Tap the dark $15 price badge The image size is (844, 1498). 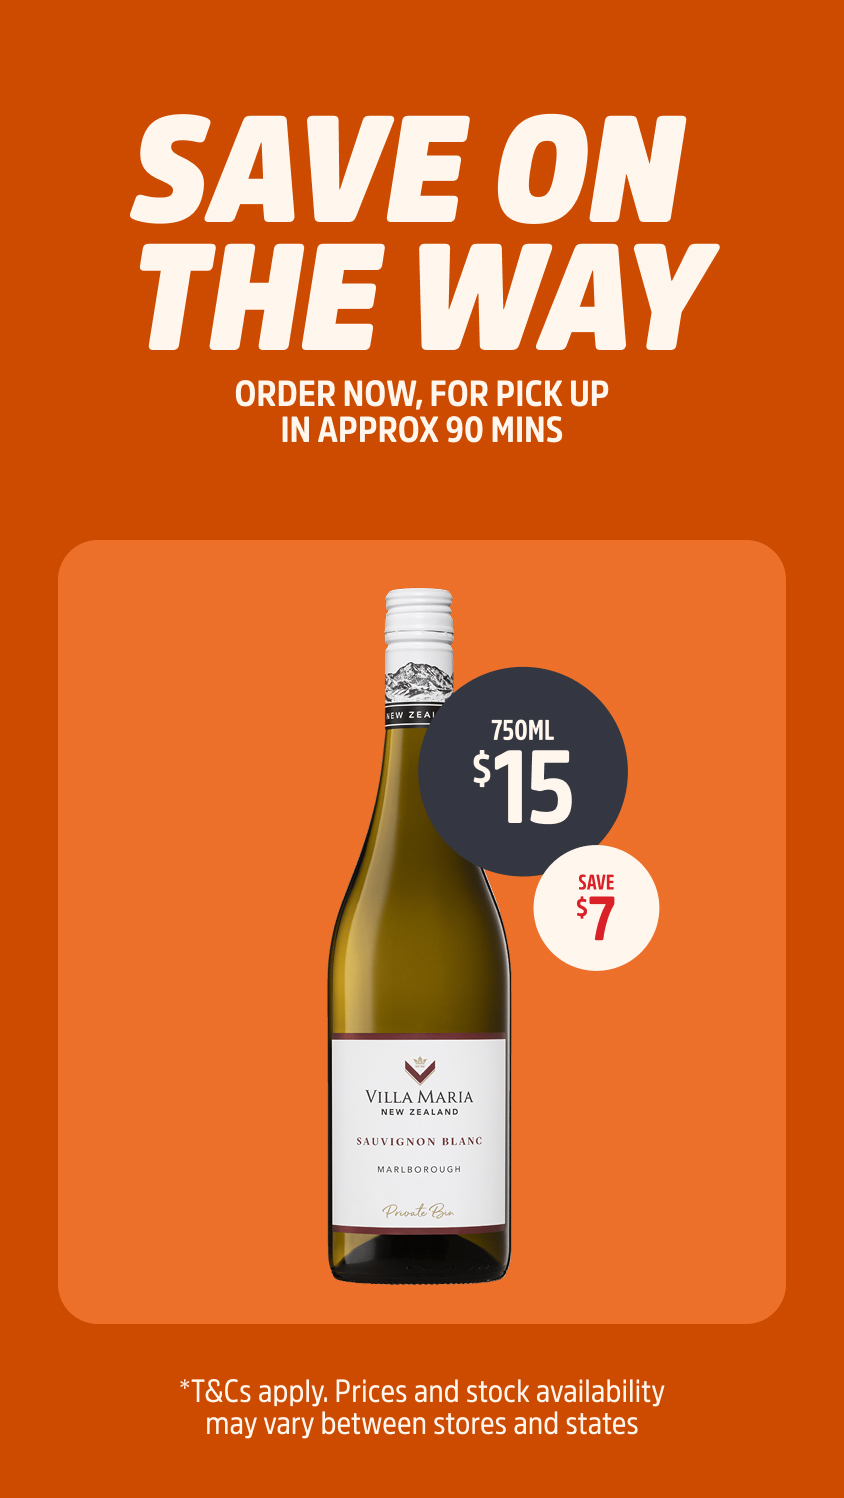pyautogui.click(x=522, y=771)
